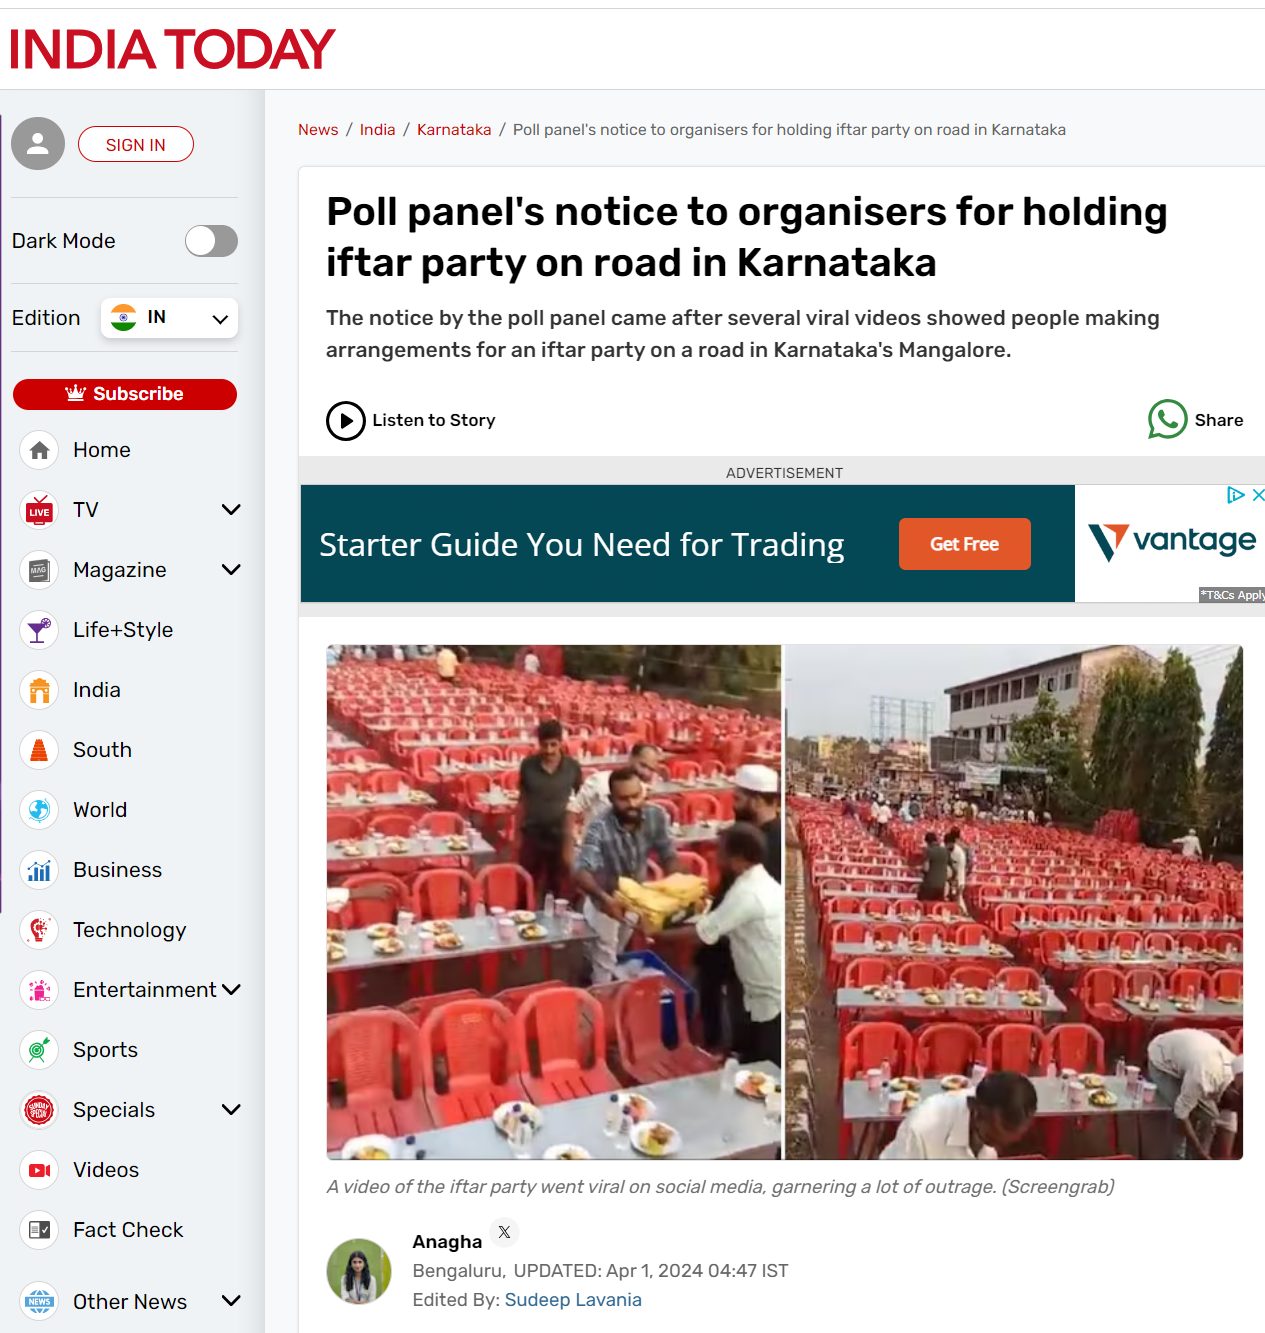The width and height of the screenshot is (1265, 1333).
Task: Open the Sports target icon
Action: pos(39,1050)
